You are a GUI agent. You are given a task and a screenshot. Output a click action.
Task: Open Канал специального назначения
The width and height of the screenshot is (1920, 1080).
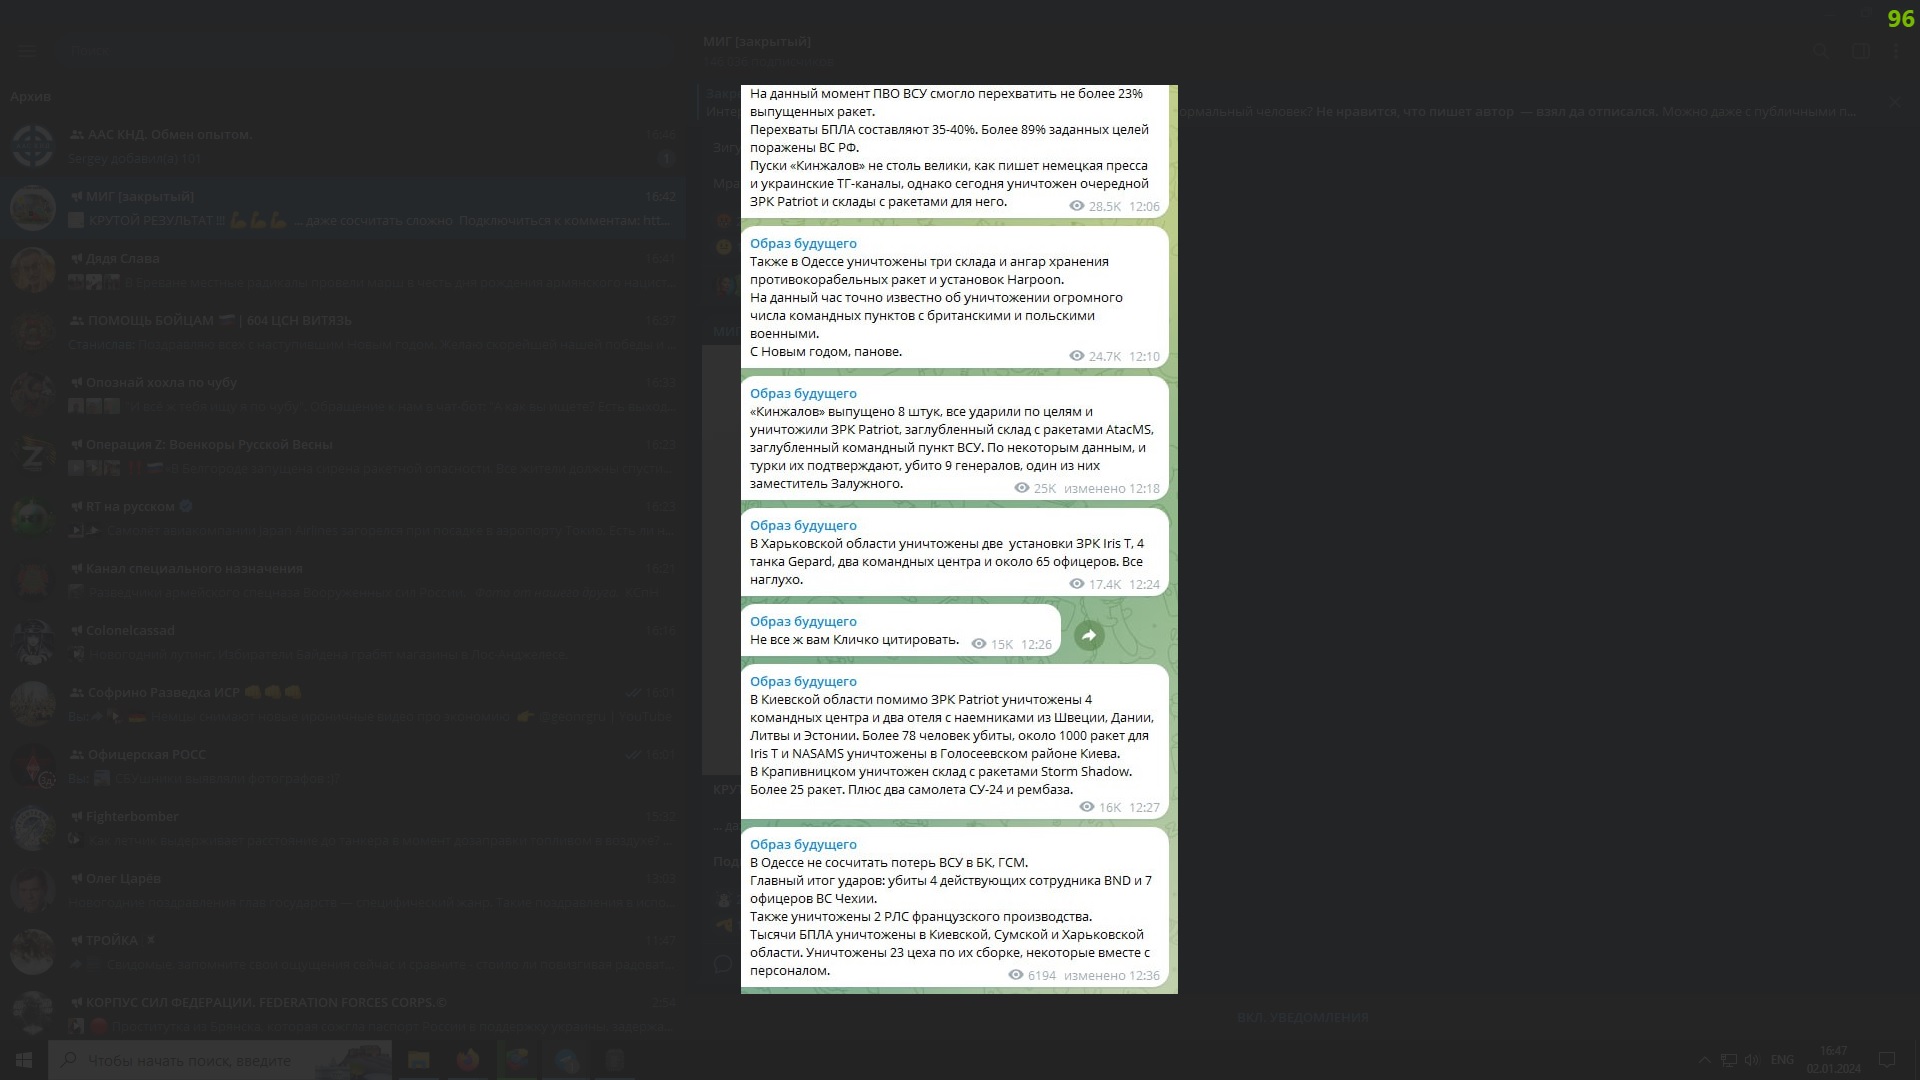342,580
